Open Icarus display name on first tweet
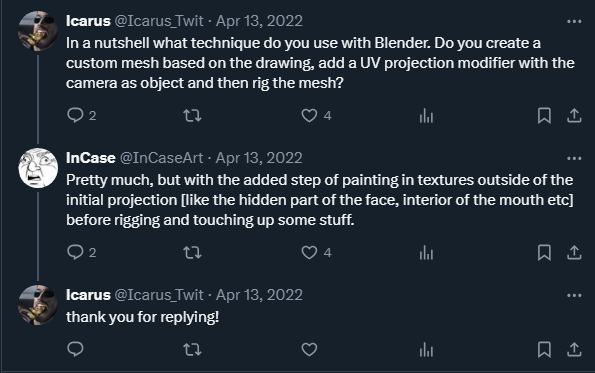 [x=88, y=21]
